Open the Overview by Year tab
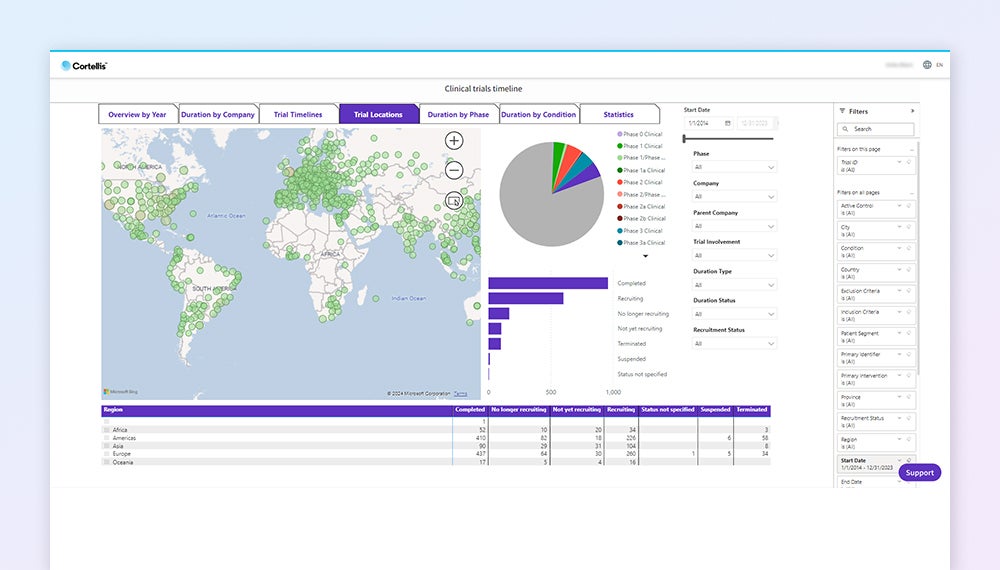 click(137, 115)
